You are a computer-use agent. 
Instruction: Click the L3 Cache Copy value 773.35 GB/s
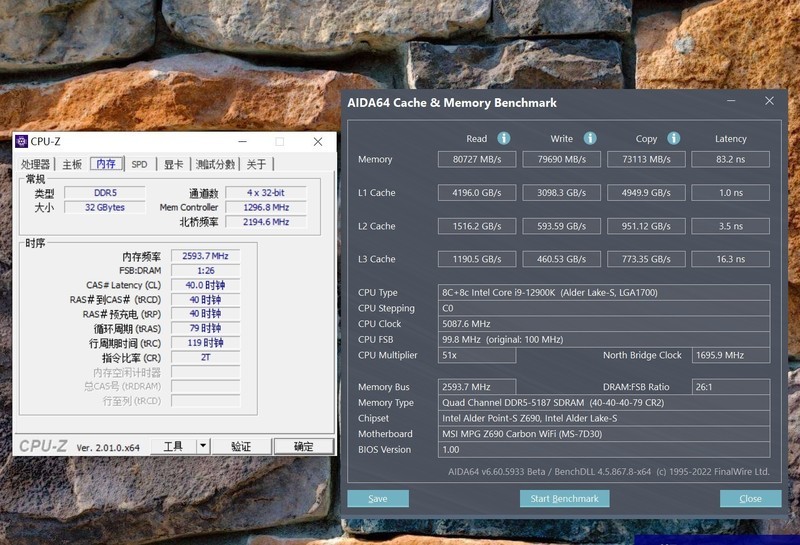tap(646, 259)
